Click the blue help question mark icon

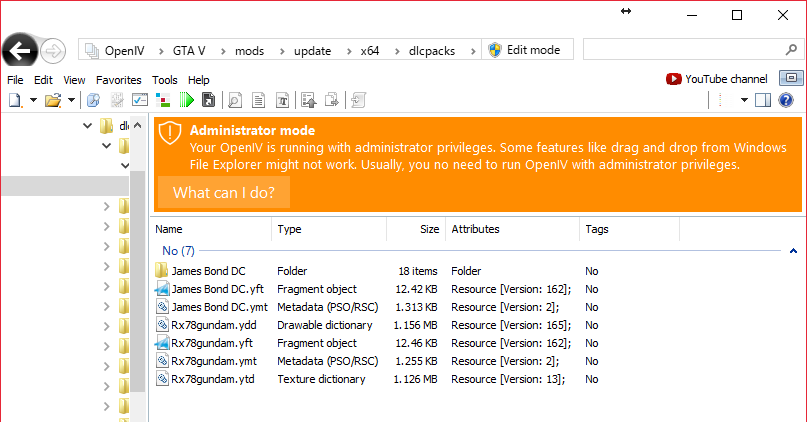coord(786,100)
